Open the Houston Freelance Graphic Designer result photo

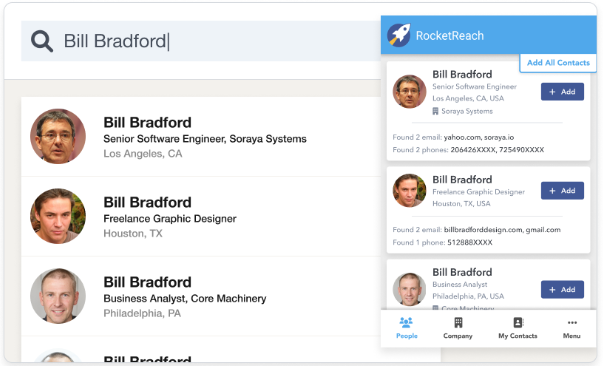click(x=58, y=216)
